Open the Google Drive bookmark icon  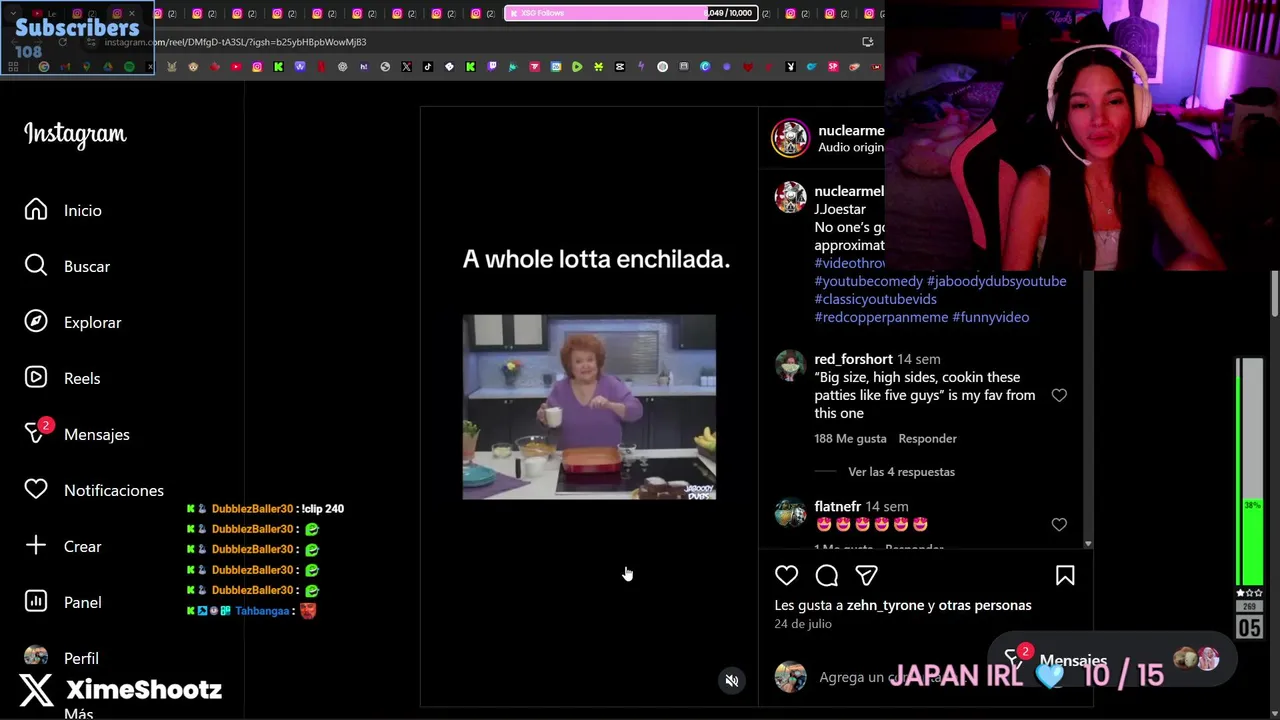(x=108, y=67)
